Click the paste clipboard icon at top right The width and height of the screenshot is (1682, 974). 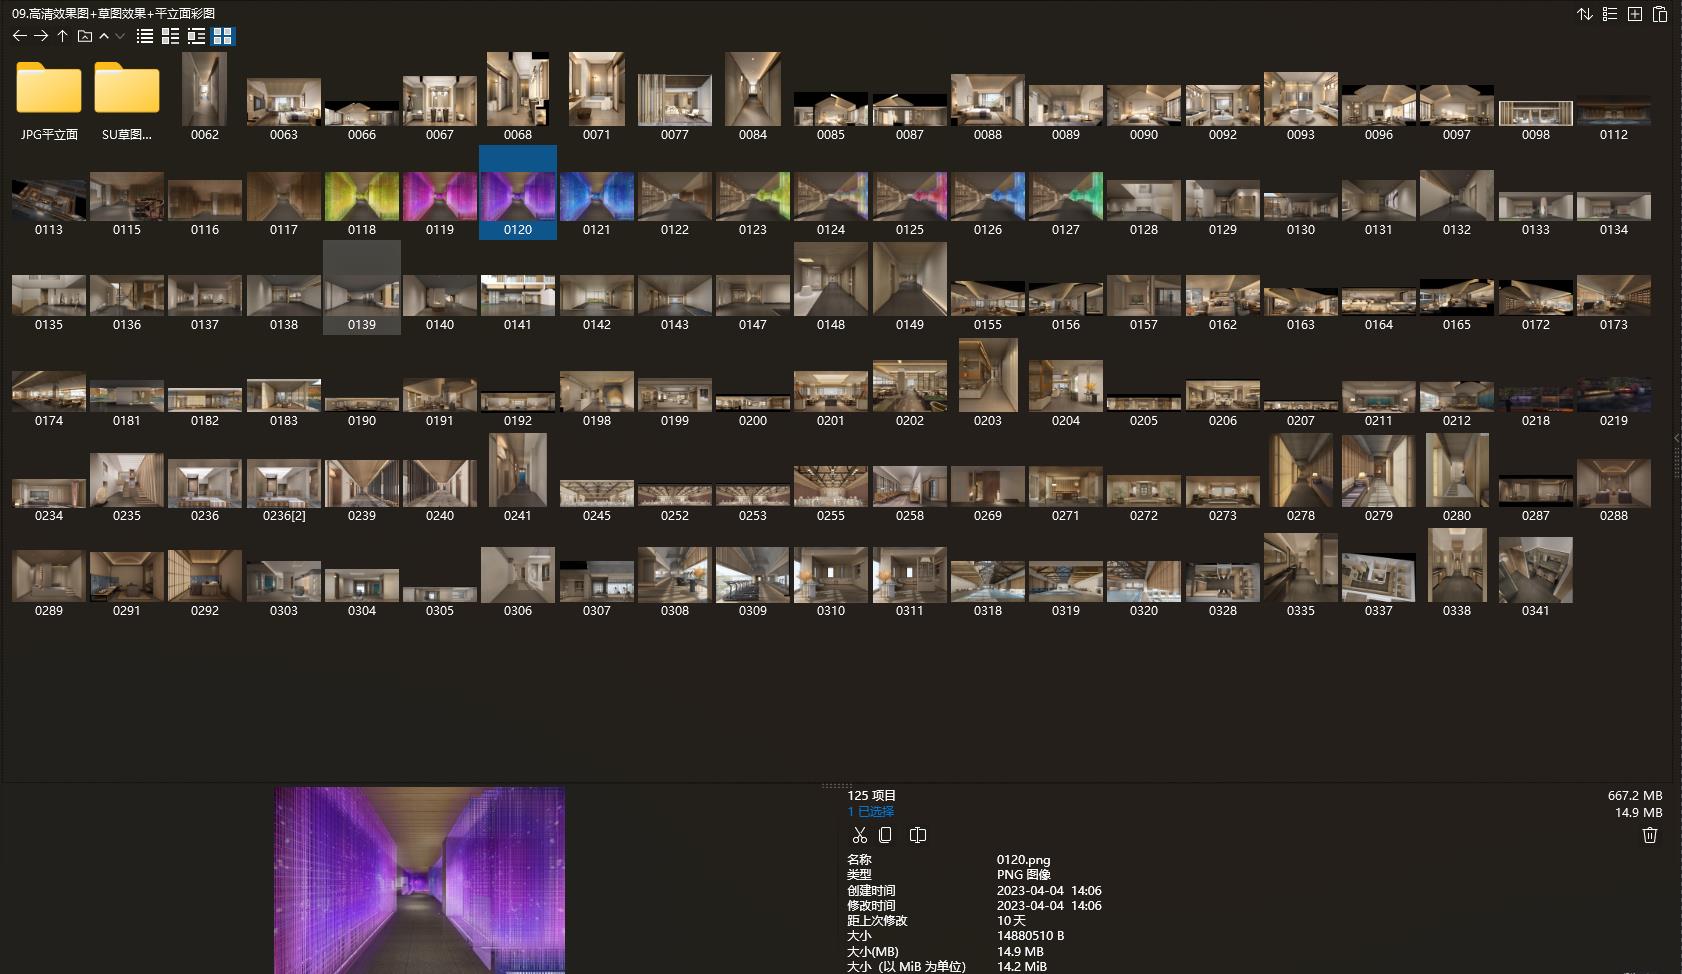coord(1659,14)
